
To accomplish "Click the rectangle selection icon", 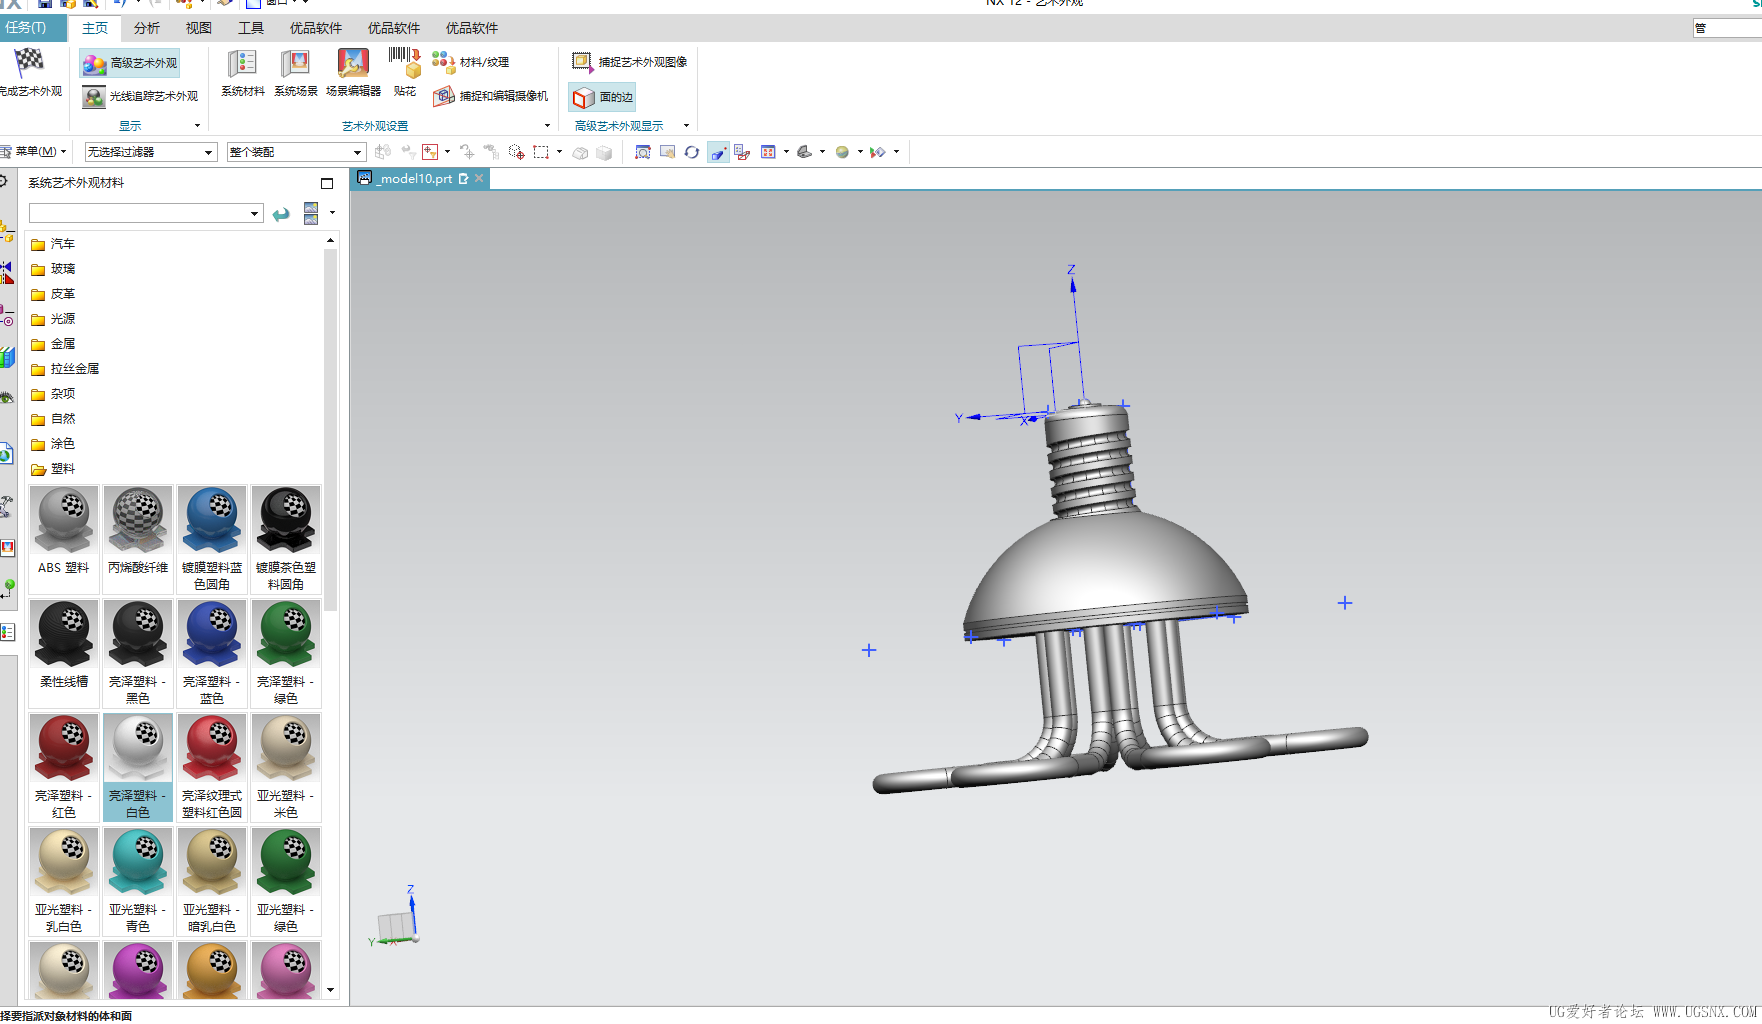I will [x=541, y=152].
